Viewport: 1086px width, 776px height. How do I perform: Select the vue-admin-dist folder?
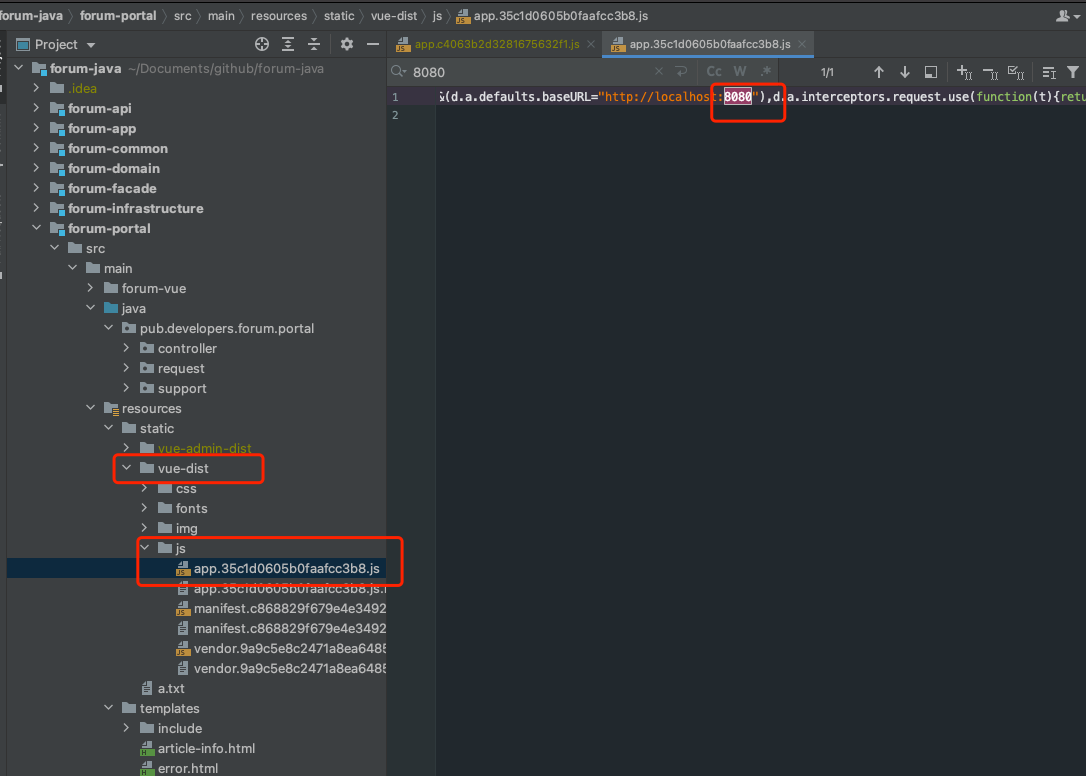coord(204,448)
